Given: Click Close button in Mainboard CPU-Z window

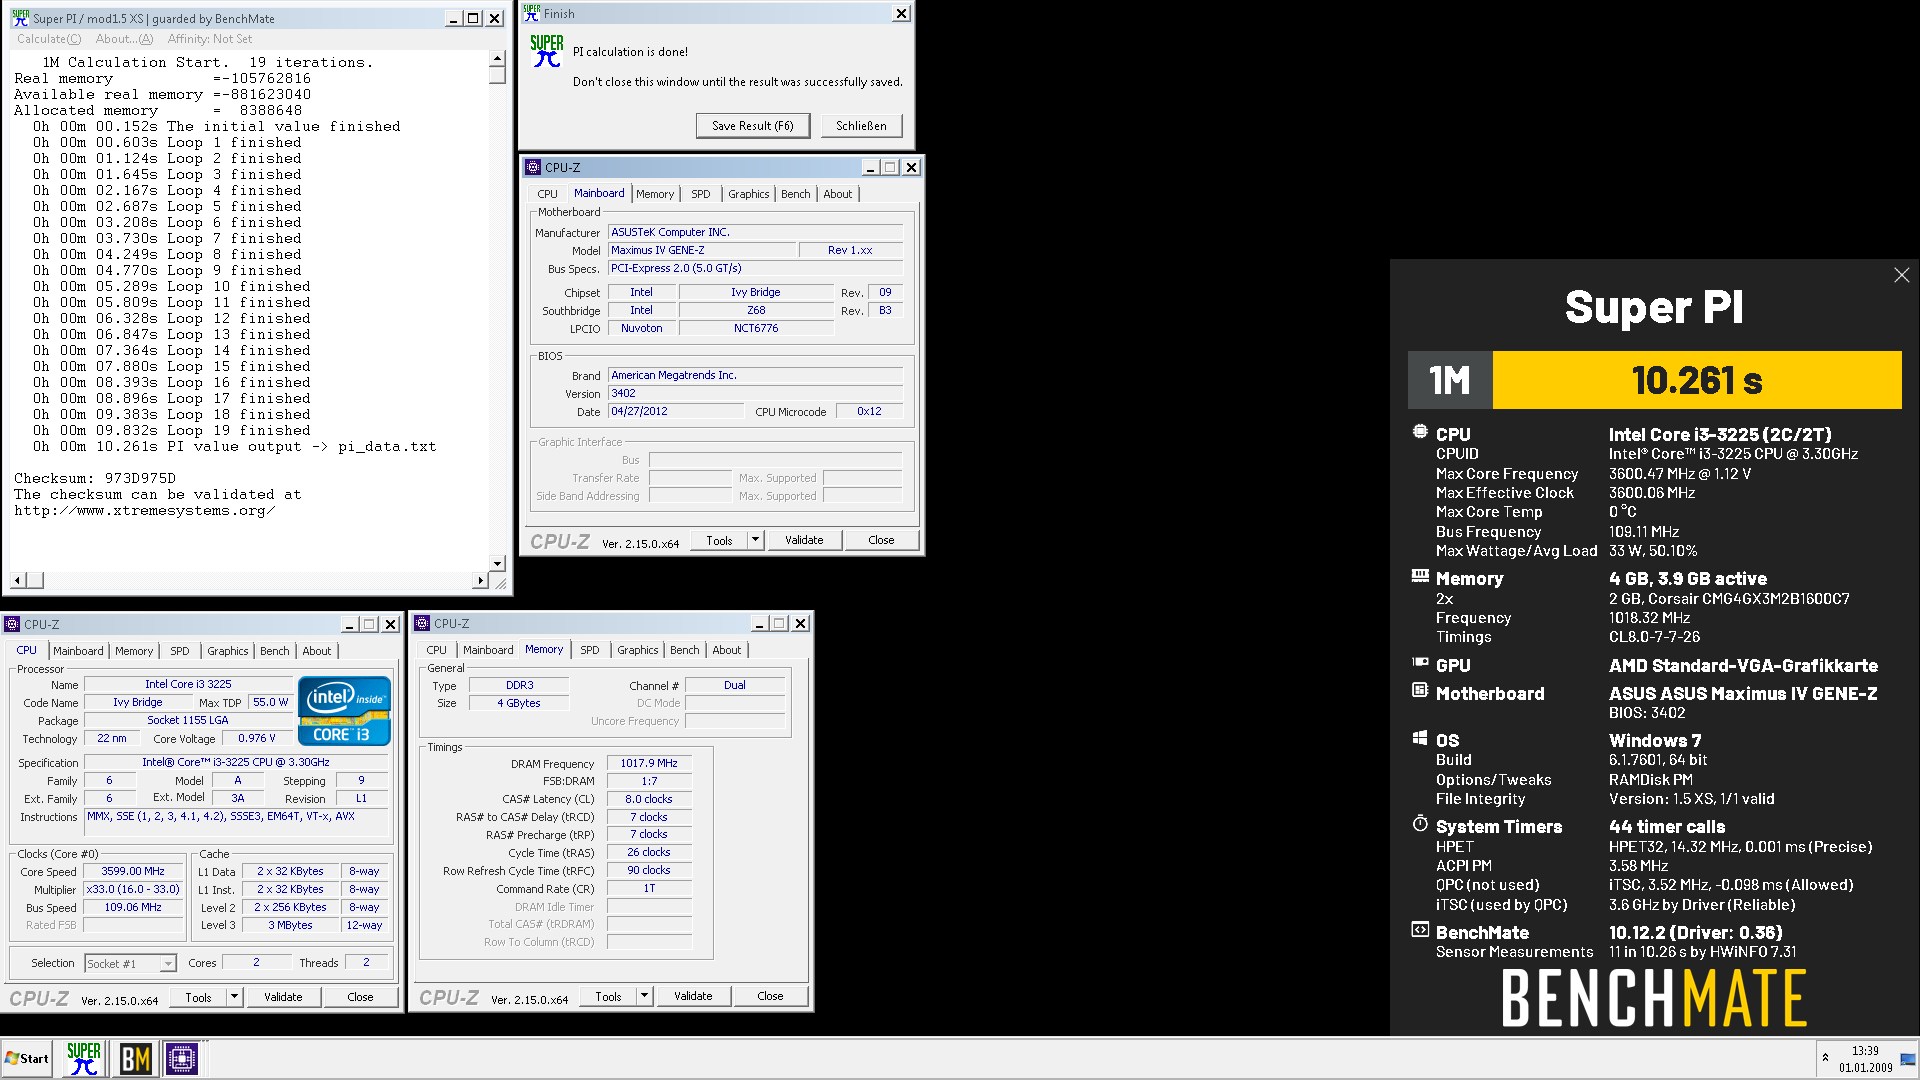Looking at the screenshot, I should tap(881, 540).
